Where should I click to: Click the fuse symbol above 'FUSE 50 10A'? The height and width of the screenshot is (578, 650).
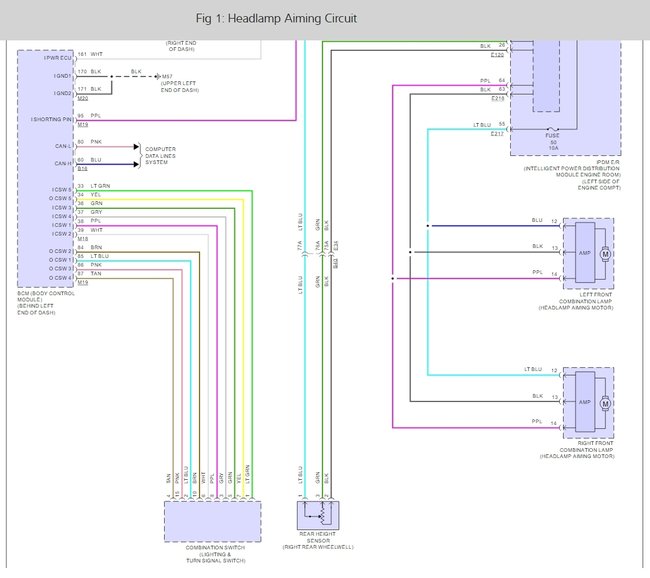[553, 129]
